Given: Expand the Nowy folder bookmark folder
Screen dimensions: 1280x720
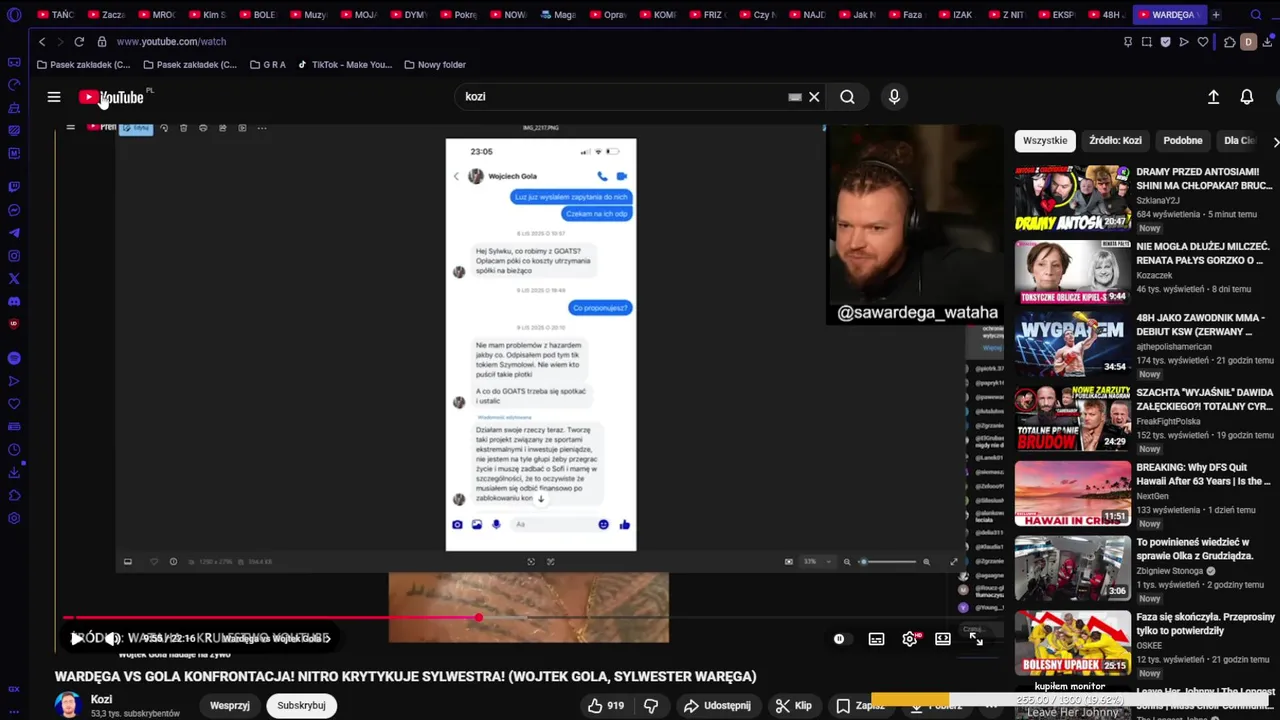Looking at the screenshot, I should [435, 65].
